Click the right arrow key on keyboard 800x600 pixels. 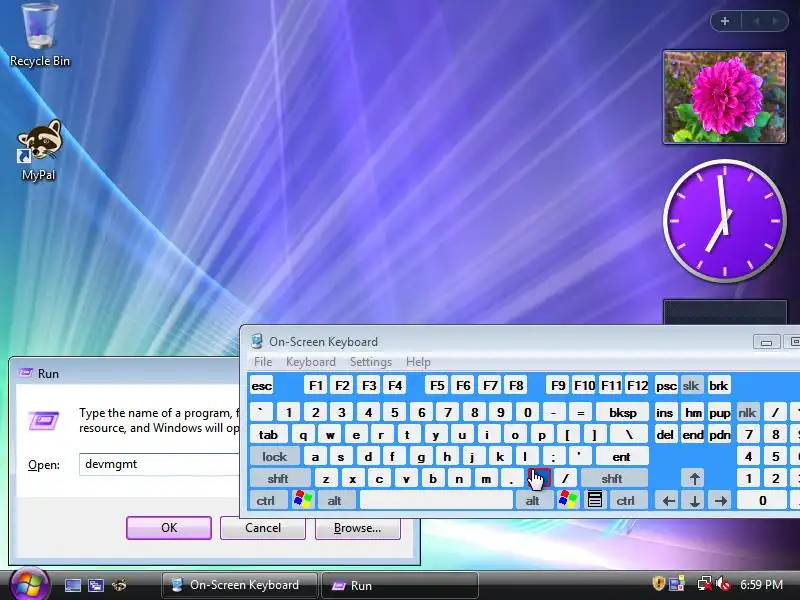[720, 501]
